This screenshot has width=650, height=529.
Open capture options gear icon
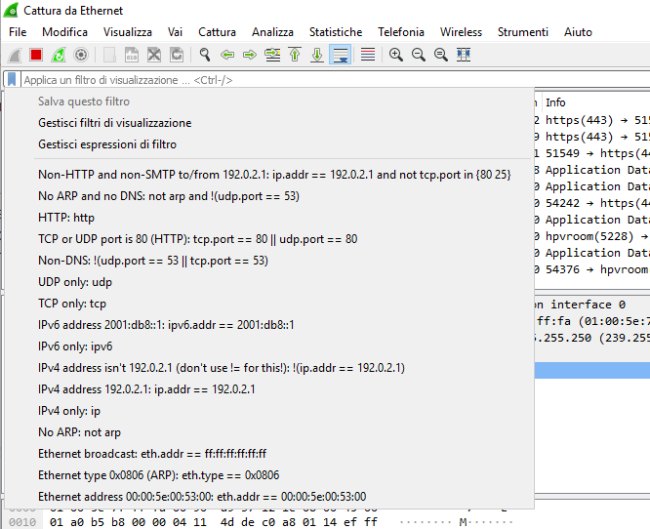(x=81, y=55)
